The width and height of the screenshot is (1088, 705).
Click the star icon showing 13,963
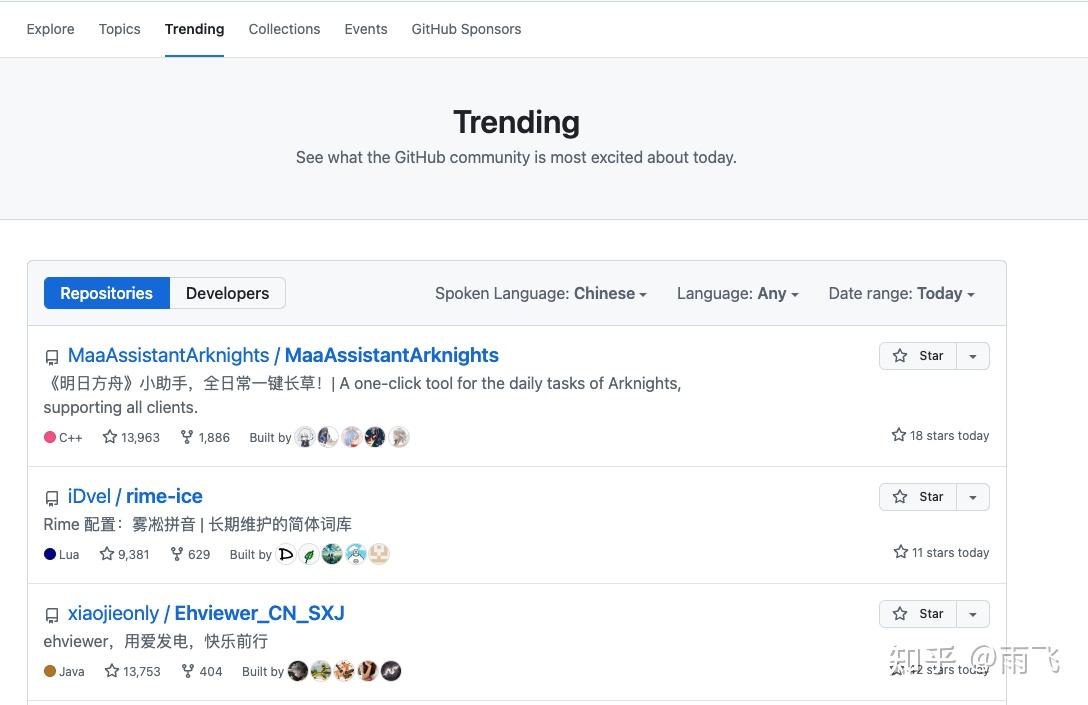pyautogui.click(x=109, y=437)
